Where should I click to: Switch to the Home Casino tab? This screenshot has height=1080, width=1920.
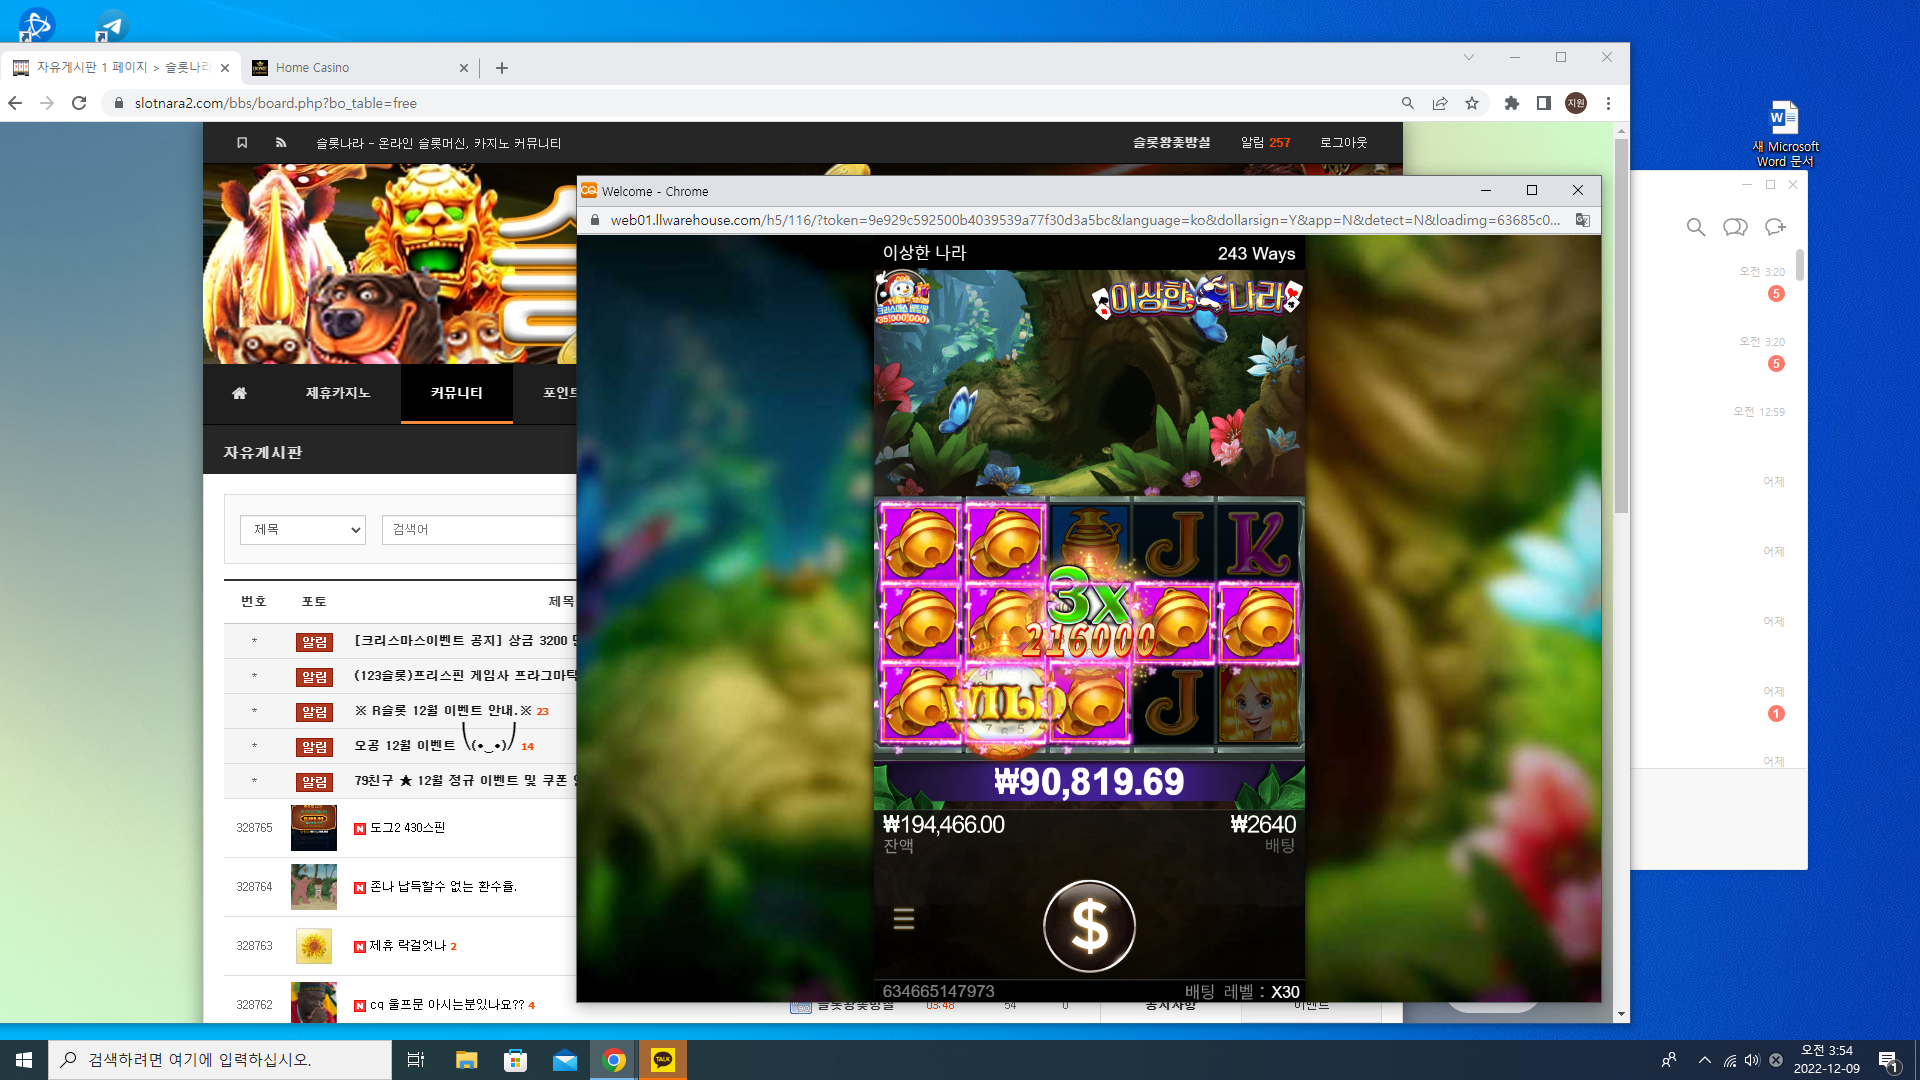click(x=360, y=68)
